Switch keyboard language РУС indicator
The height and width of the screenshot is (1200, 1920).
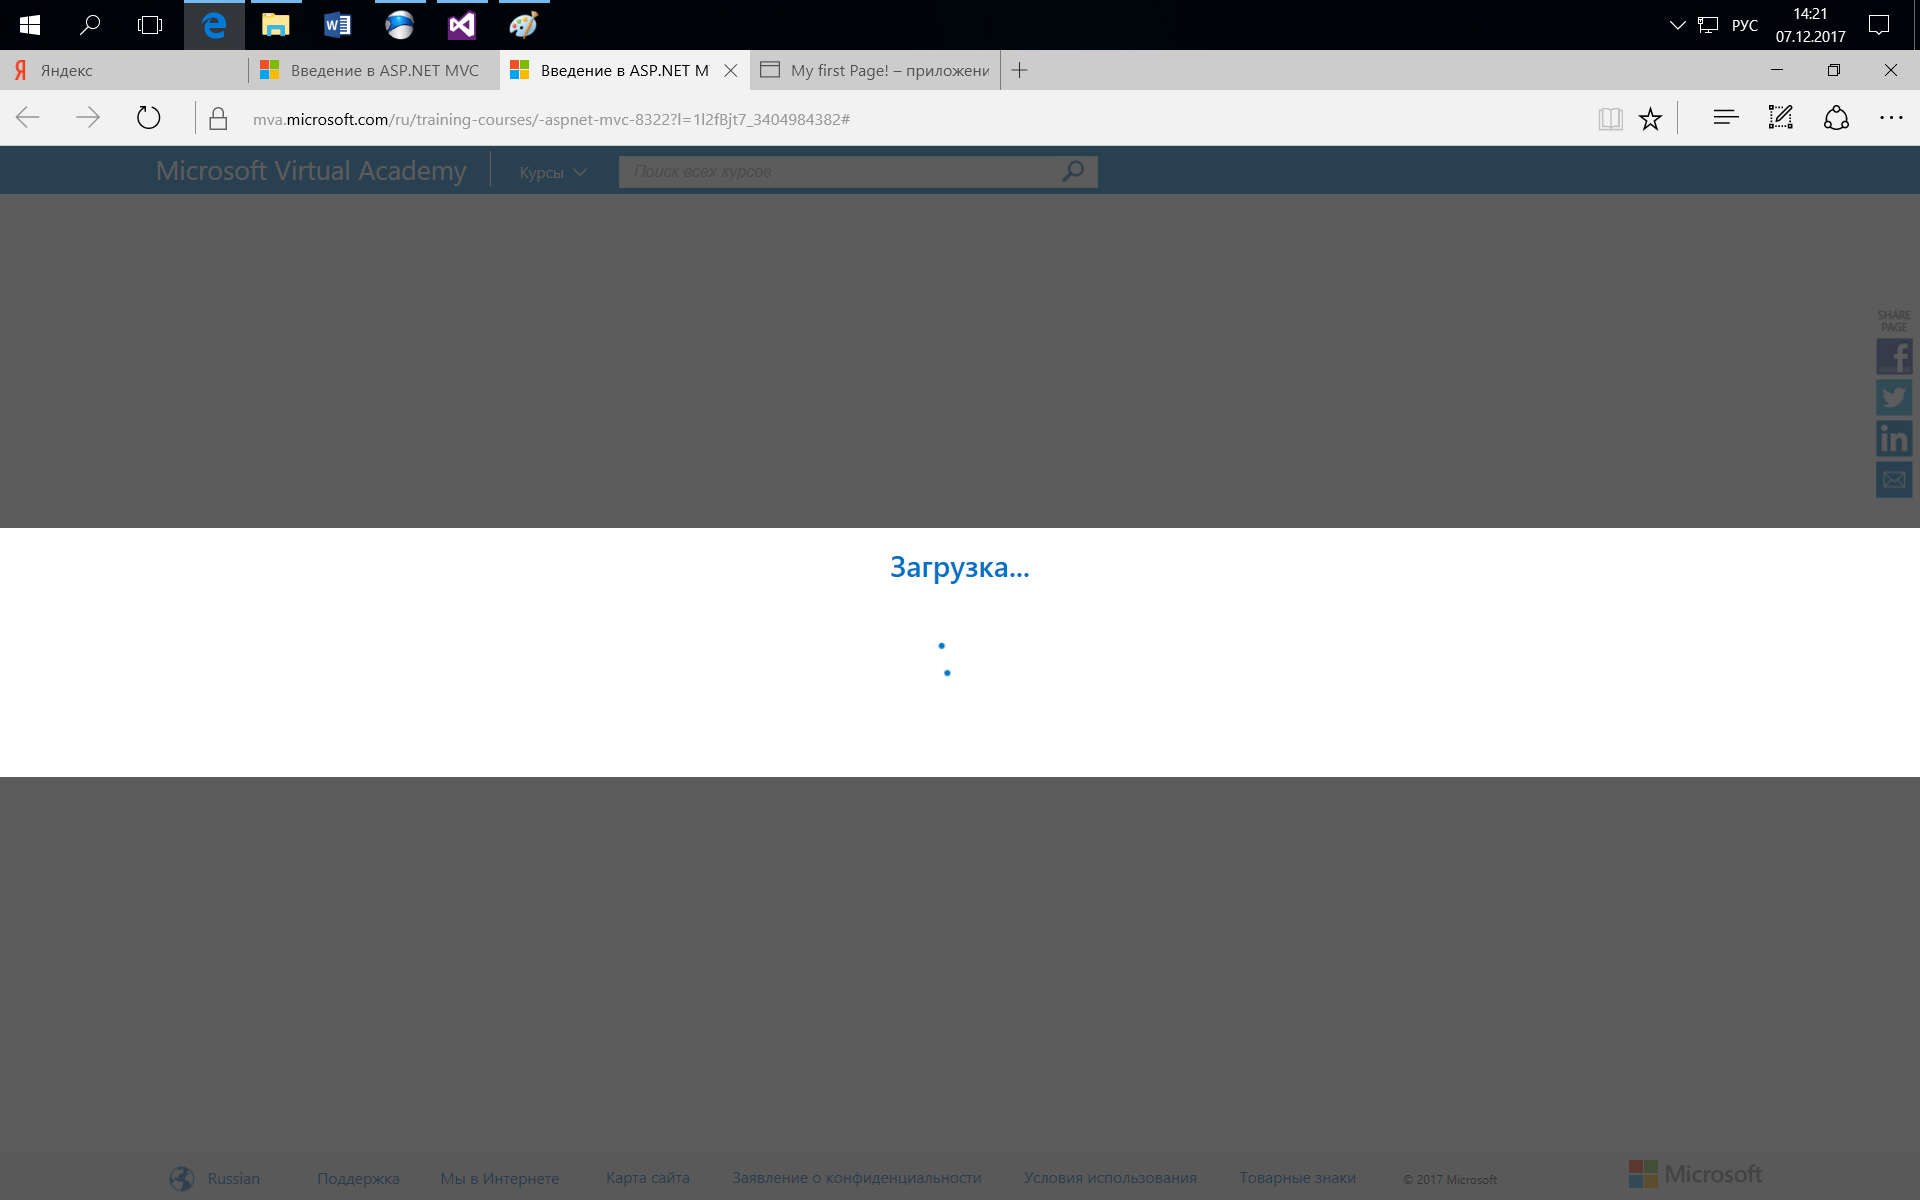pos(1745,25)
